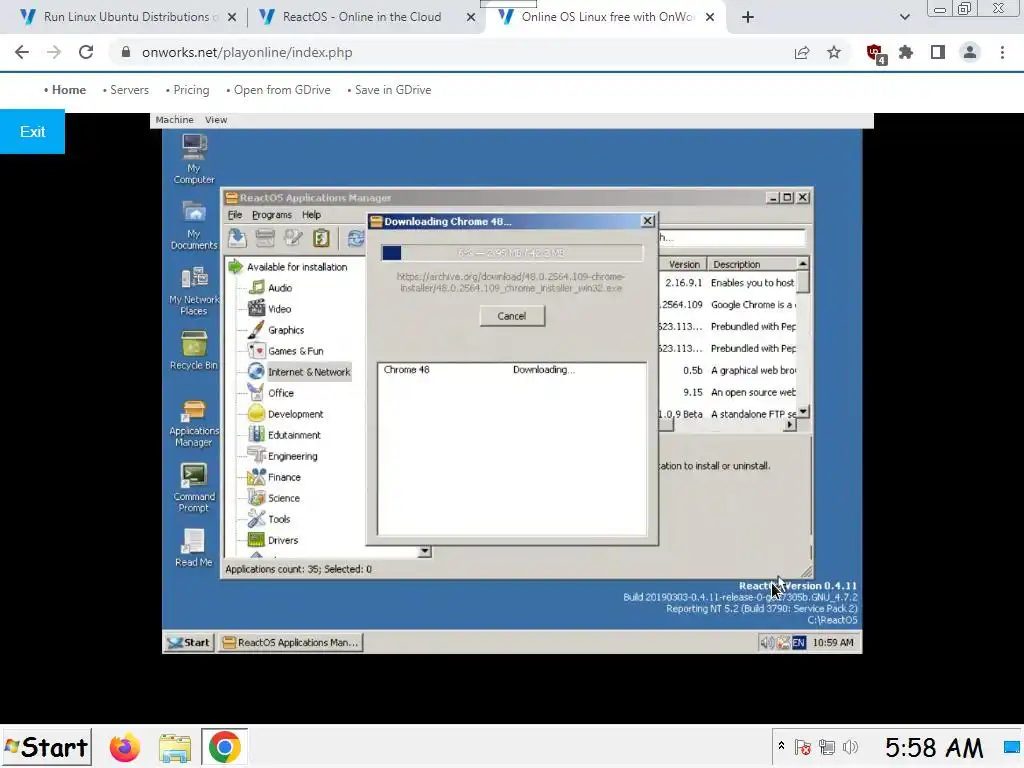Open the Servers link
1024x768 pixels.
[129, 90]
